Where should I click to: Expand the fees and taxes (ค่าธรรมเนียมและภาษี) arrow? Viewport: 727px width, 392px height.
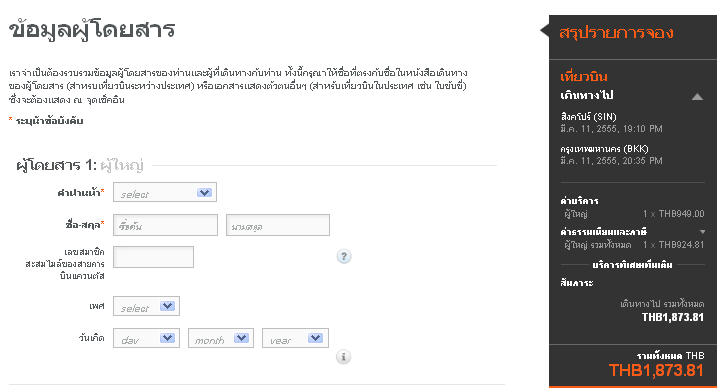[x=702, y=231]
